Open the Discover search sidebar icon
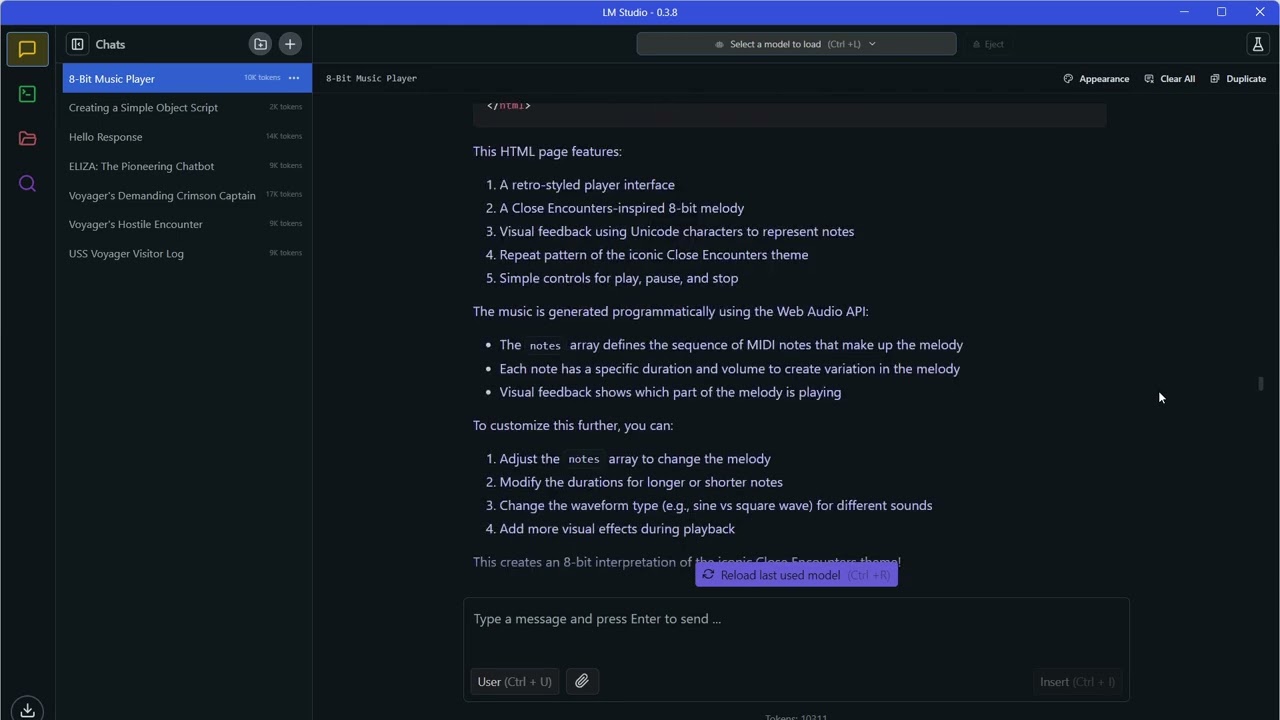The image size is (1280, 720). click(27, 184)
